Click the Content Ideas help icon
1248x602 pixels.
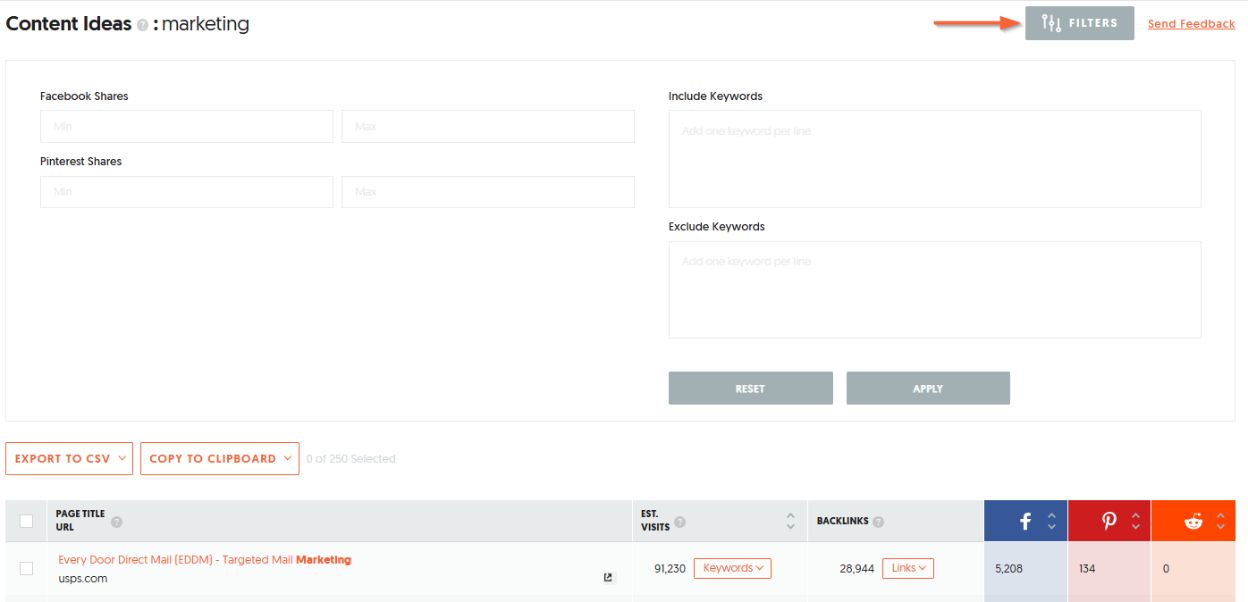(x=142, y=25)
